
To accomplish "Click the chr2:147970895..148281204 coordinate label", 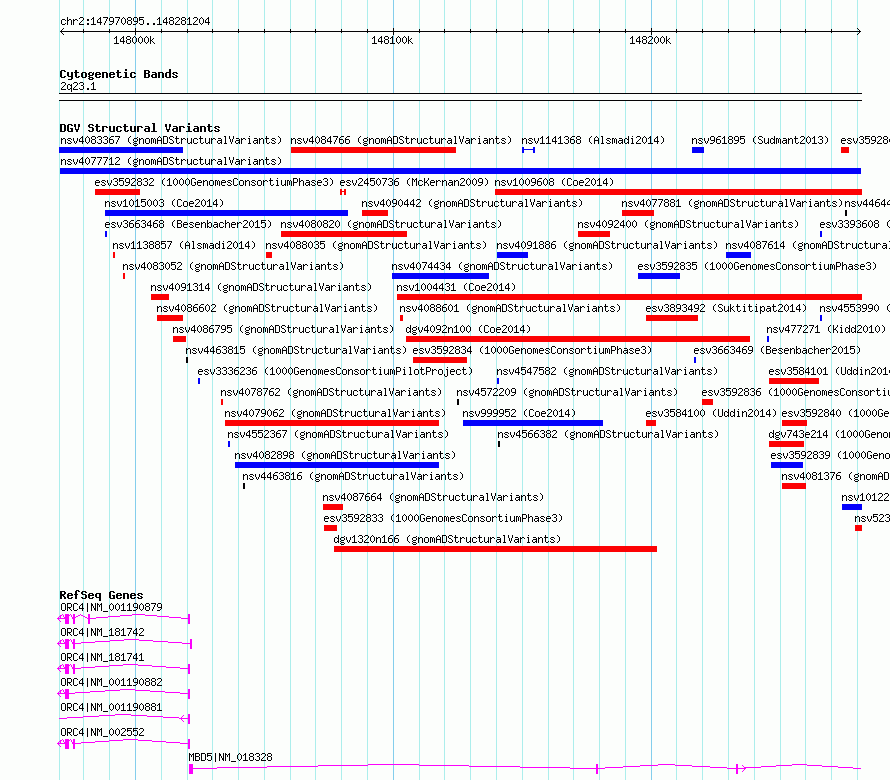I will coord(135,21).
